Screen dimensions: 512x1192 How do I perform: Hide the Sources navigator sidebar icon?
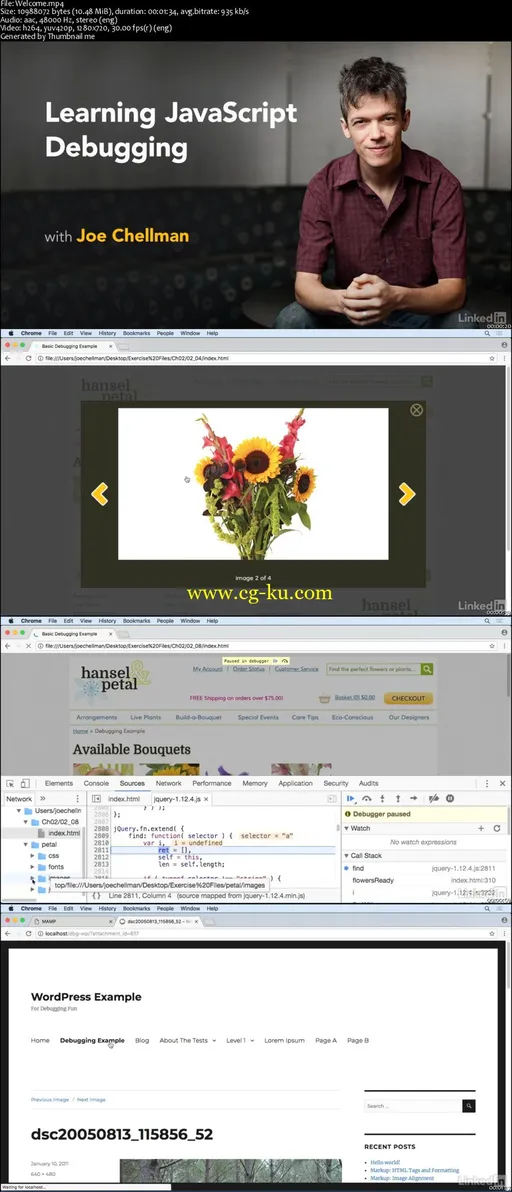[x=96, y=799]
